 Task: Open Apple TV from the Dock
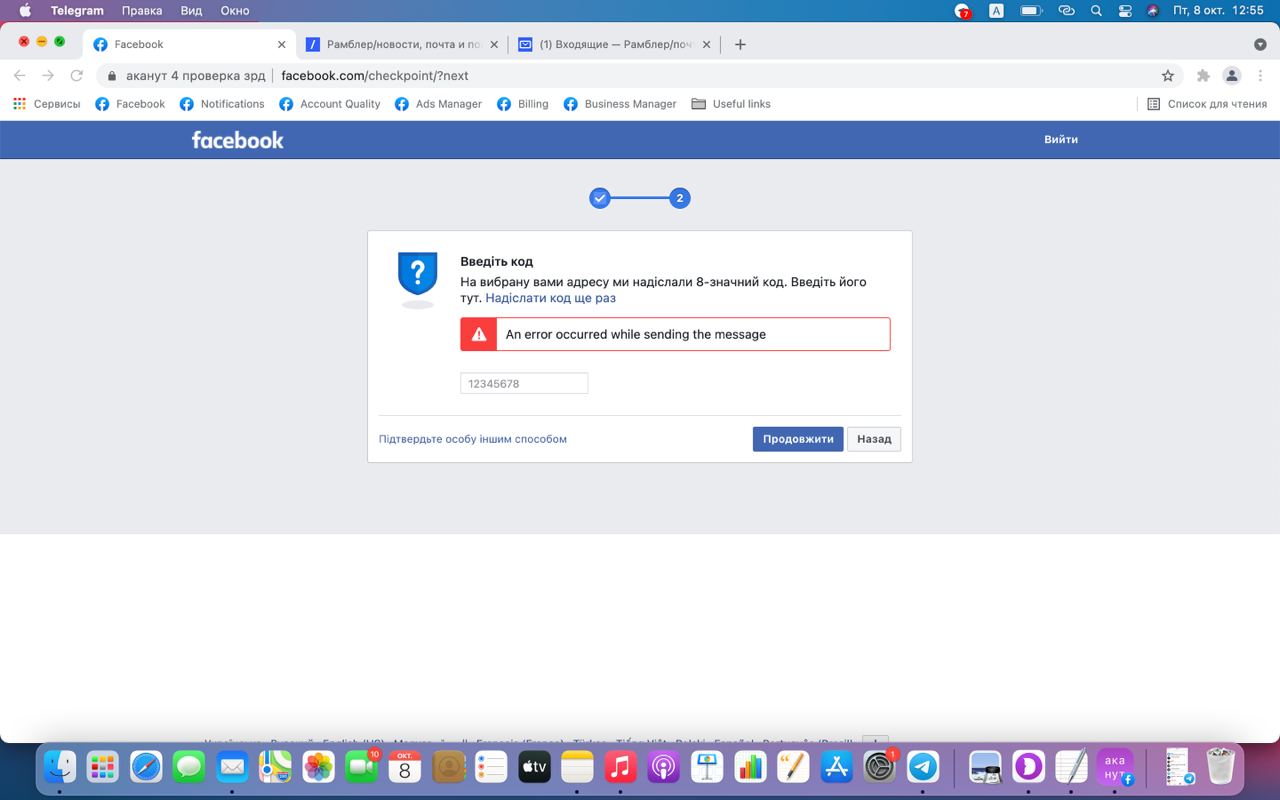(534, 767)
